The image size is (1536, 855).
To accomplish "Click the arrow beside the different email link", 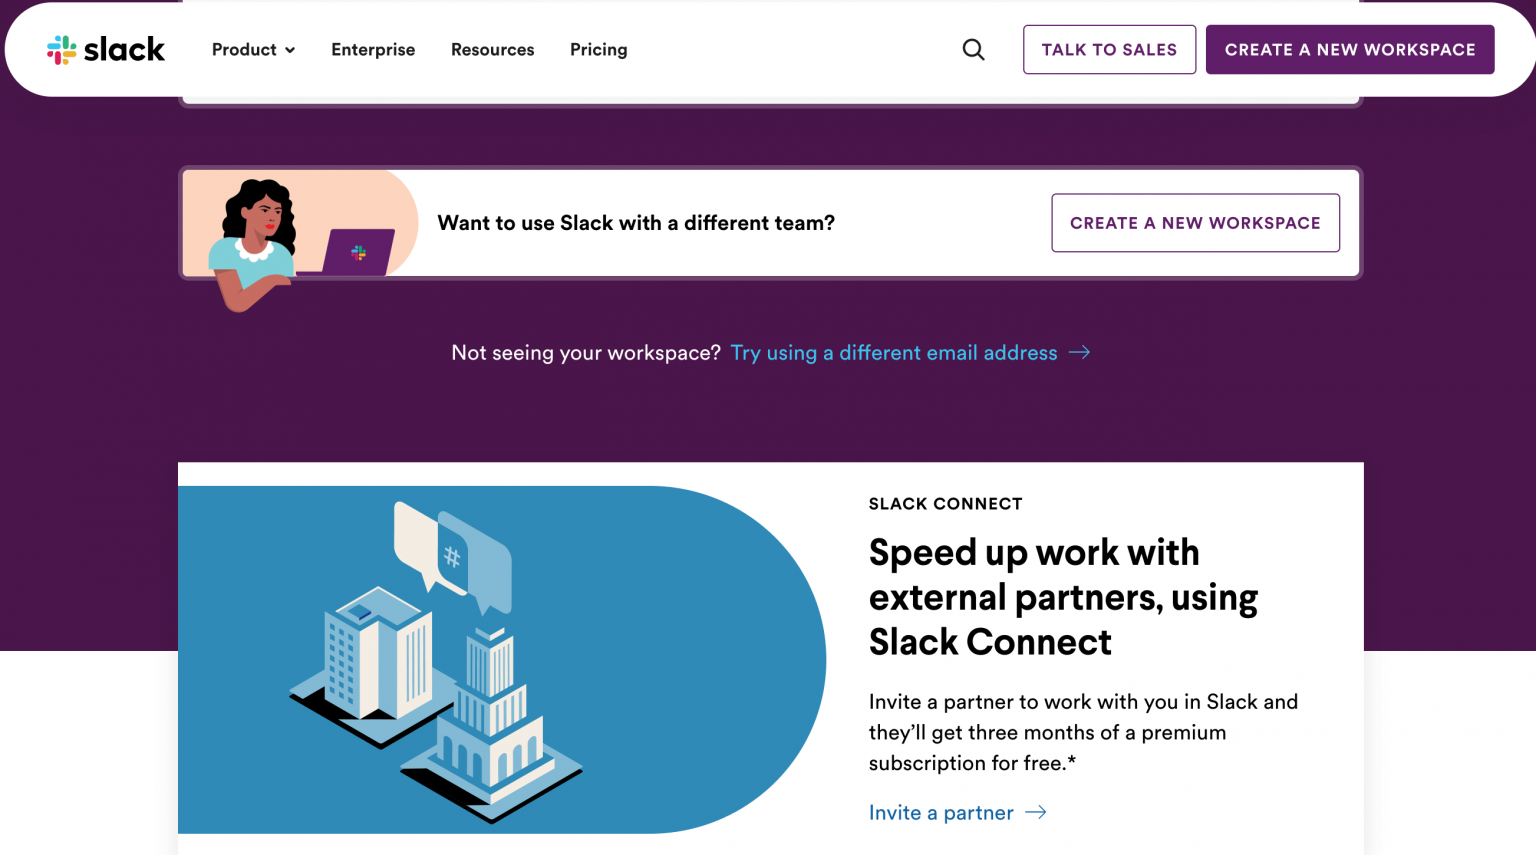I will click(x=1079, y=352).
